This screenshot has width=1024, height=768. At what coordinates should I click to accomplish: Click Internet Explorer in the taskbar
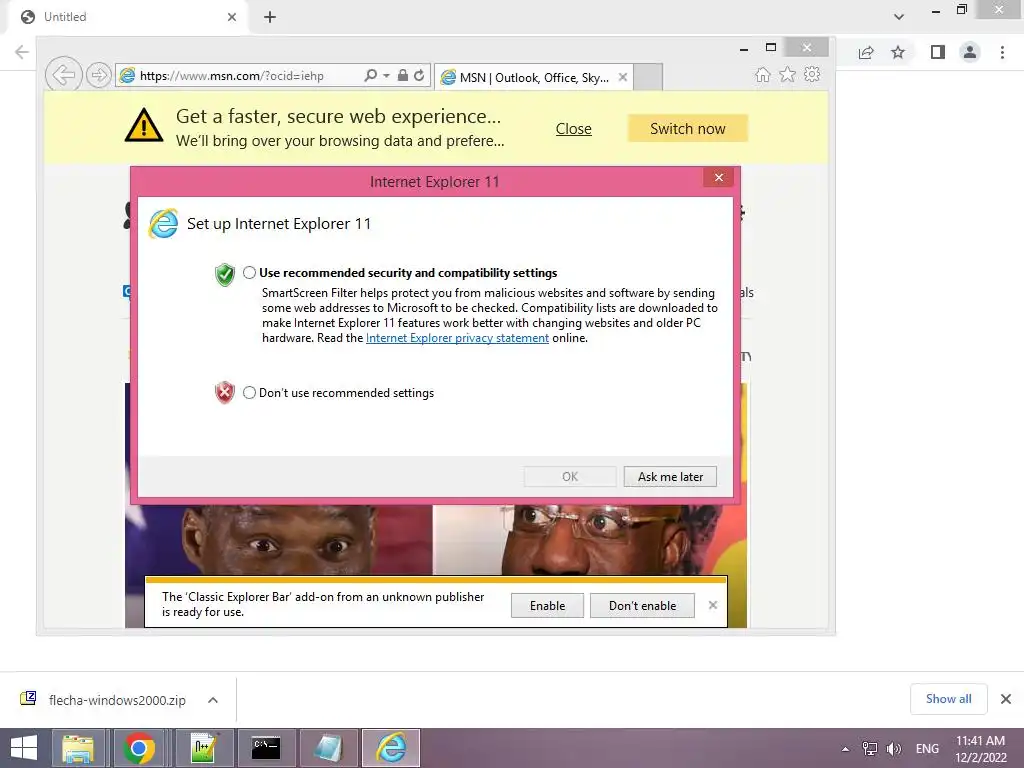[x=391, y=748]
